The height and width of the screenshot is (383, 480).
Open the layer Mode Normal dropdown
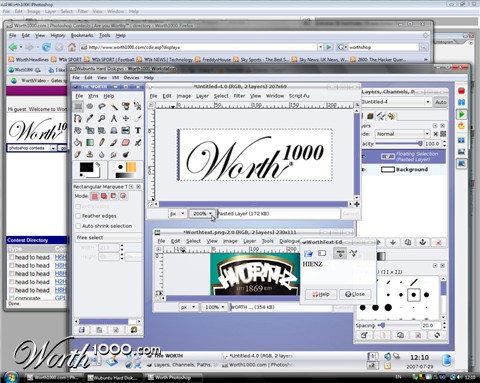403,134
